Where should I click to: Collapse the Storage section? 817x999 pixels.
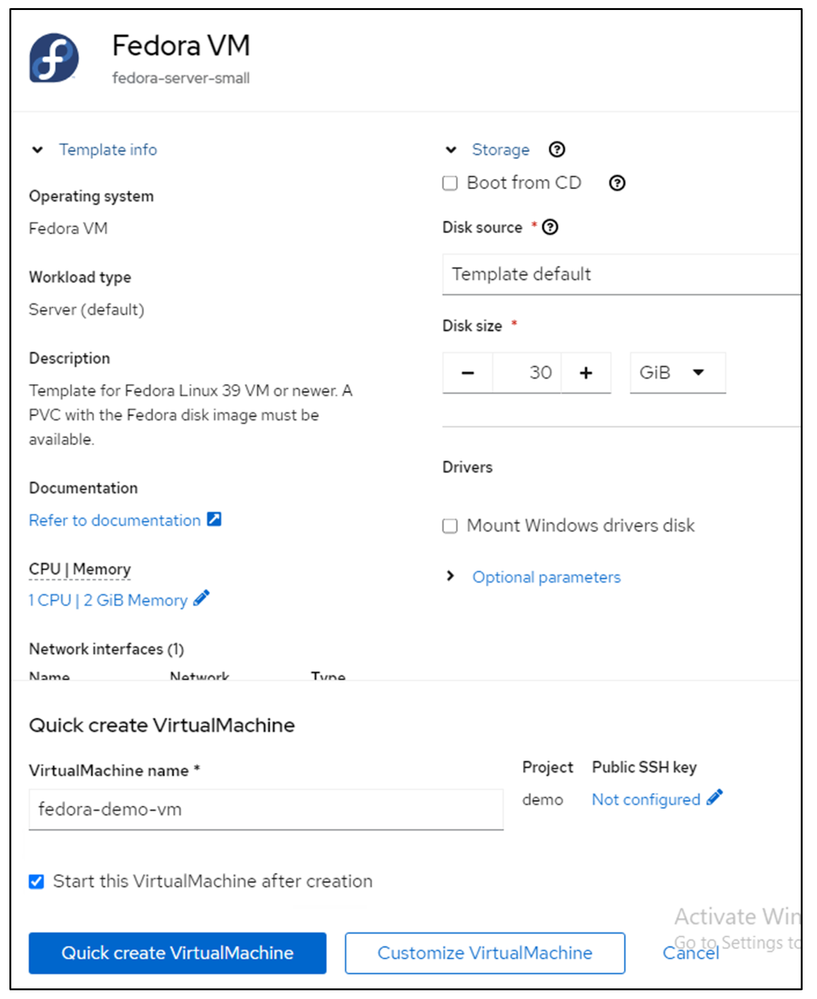point(451,150)
